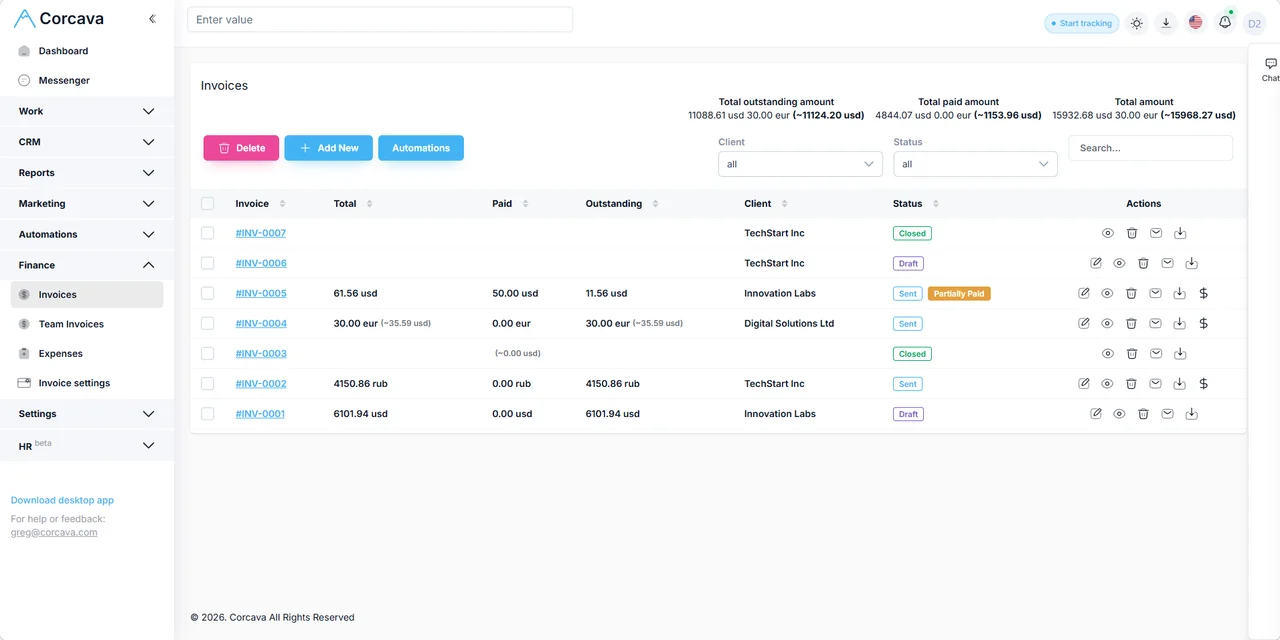This screenshot has height=640, width=1280.
Task: Email invoice #INV-0007 envelope icon
Action: click(1156, 233)
